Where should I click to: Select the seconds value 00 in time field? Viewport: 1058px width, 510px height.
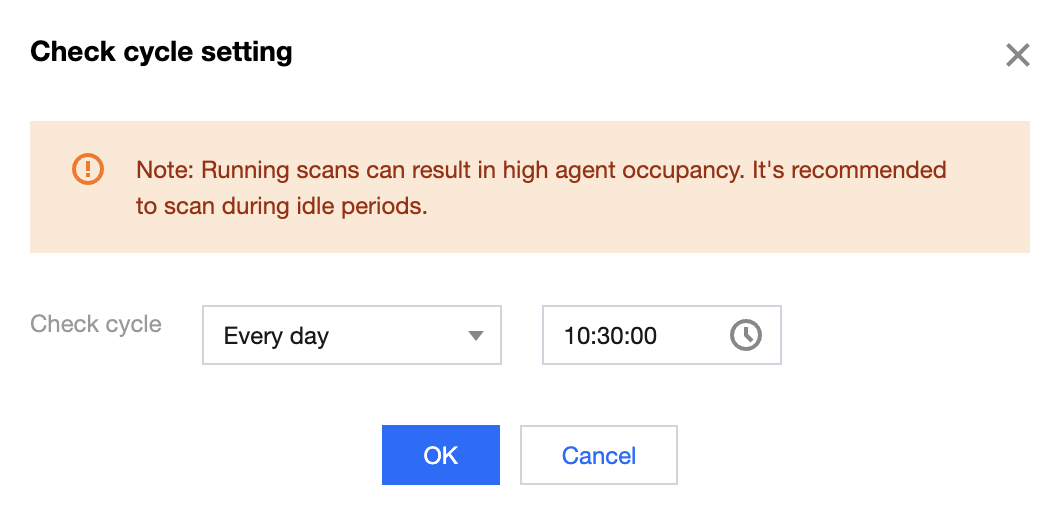click(x=643, y=336)
